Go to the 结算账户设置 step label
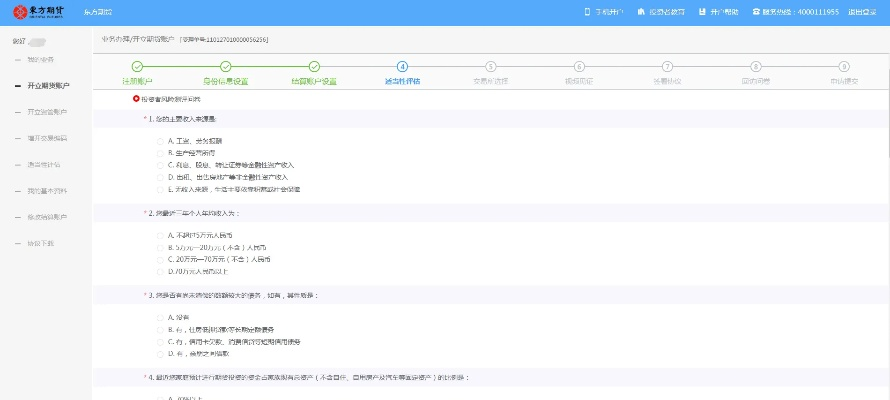This screenshot has height=400, width=890. [313, 80]
